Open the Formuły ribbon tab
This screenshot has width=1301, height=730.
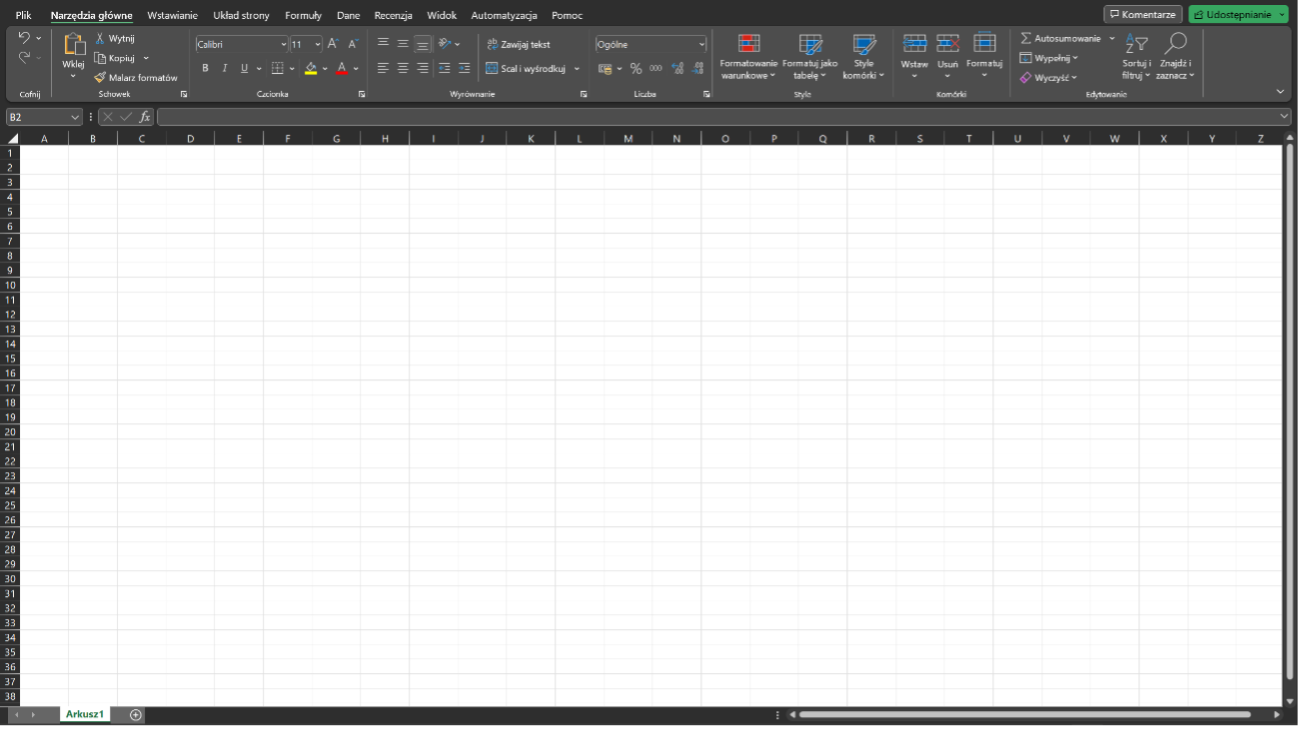click(x=303, y=15)
